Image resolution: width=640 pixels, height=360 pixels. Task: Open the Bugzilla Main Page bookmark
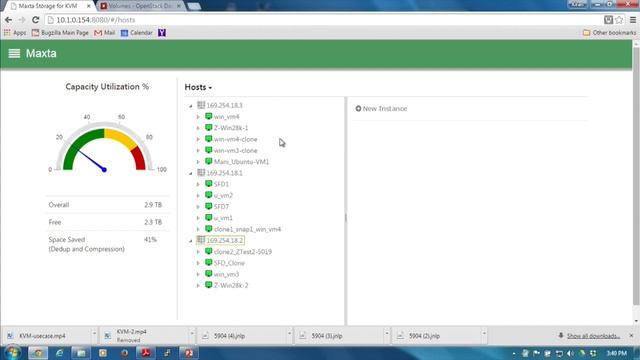(60, 33)
